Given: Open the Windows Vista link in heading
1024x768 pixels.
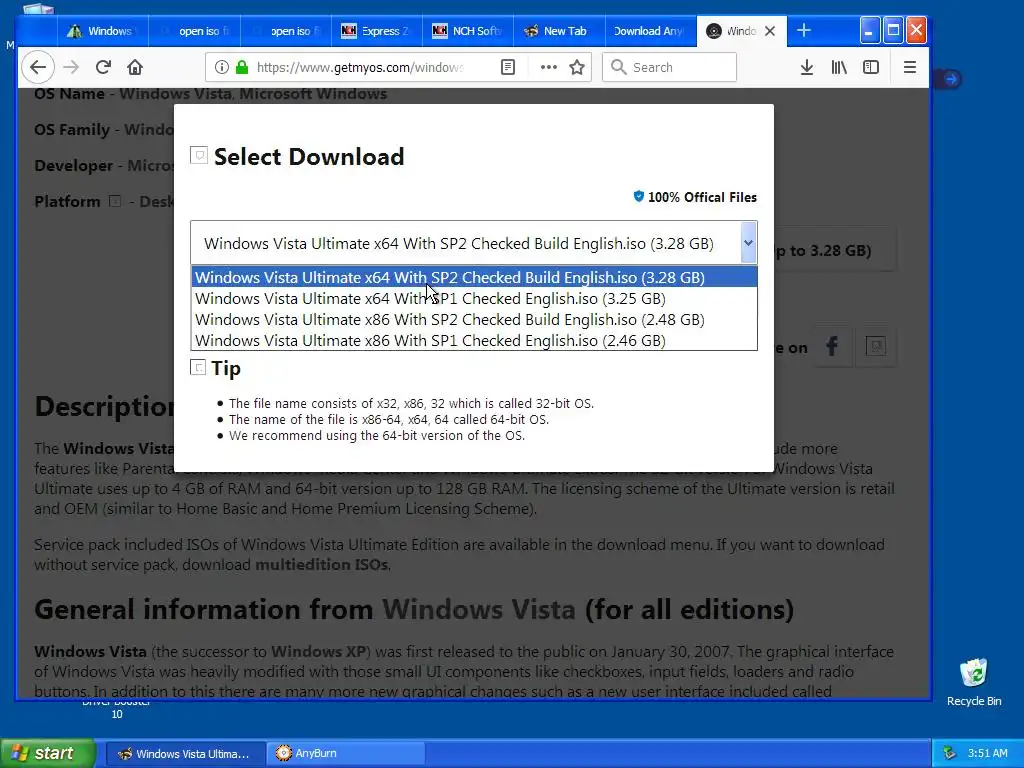Looking at the screenshot, I should coord(479,609).
